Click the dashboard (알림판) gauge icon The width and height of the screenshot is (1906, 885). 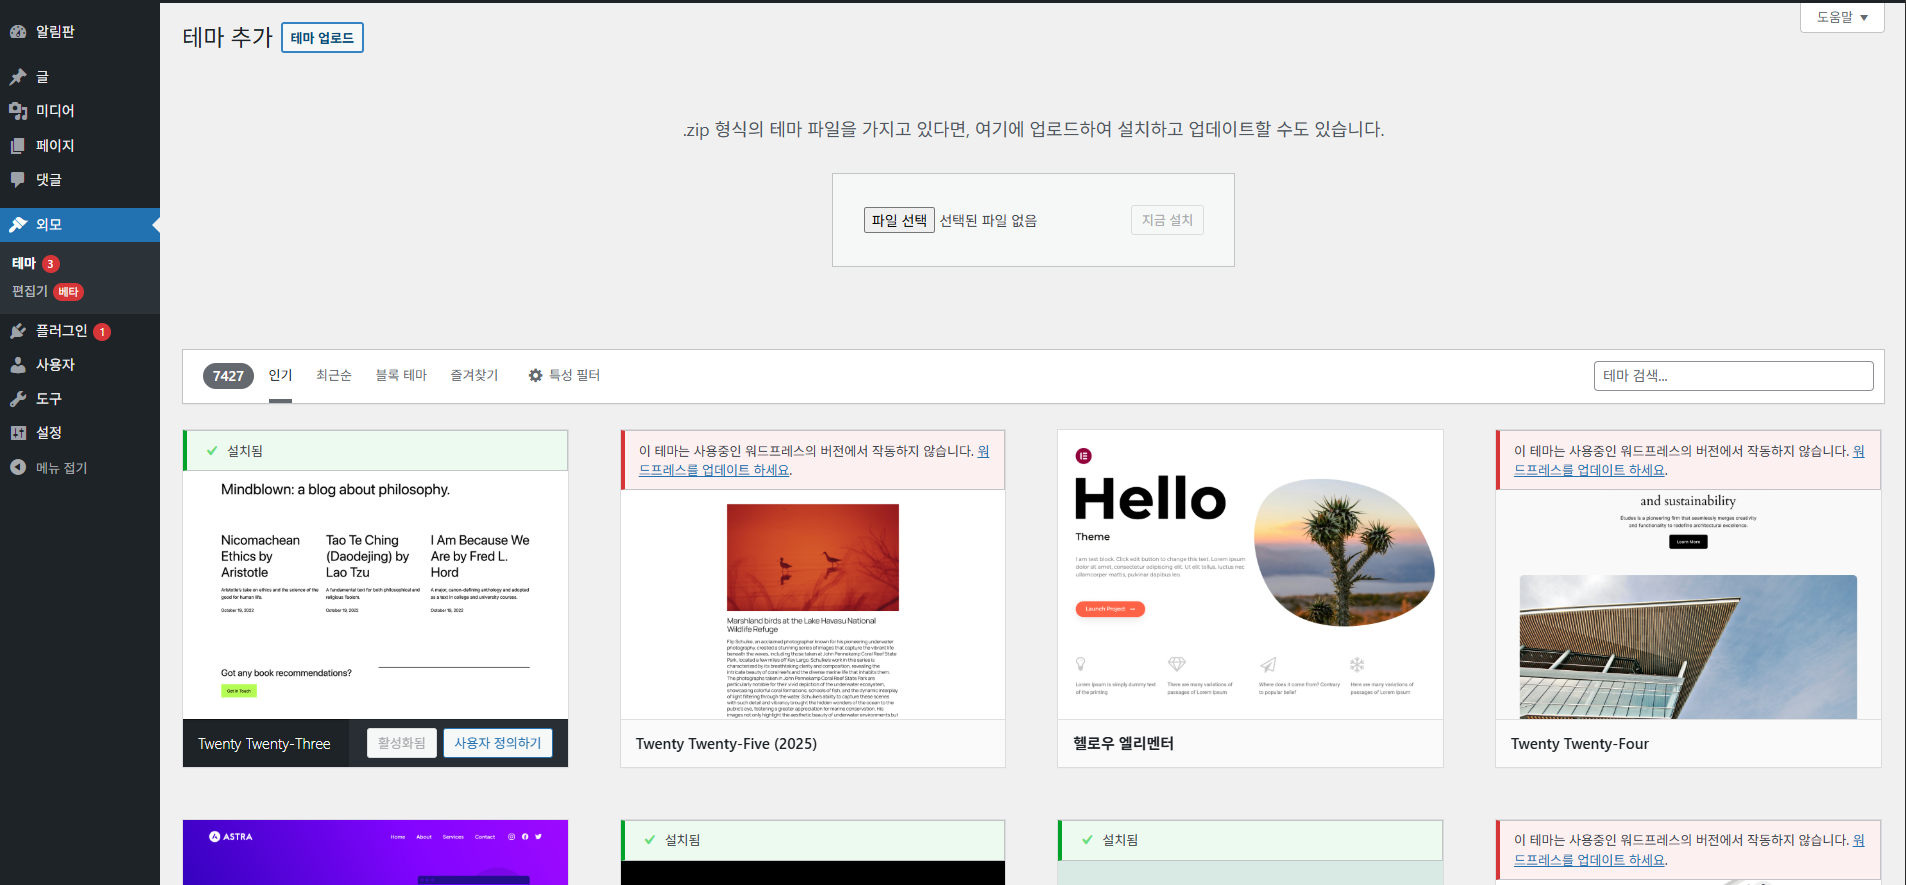18,32
